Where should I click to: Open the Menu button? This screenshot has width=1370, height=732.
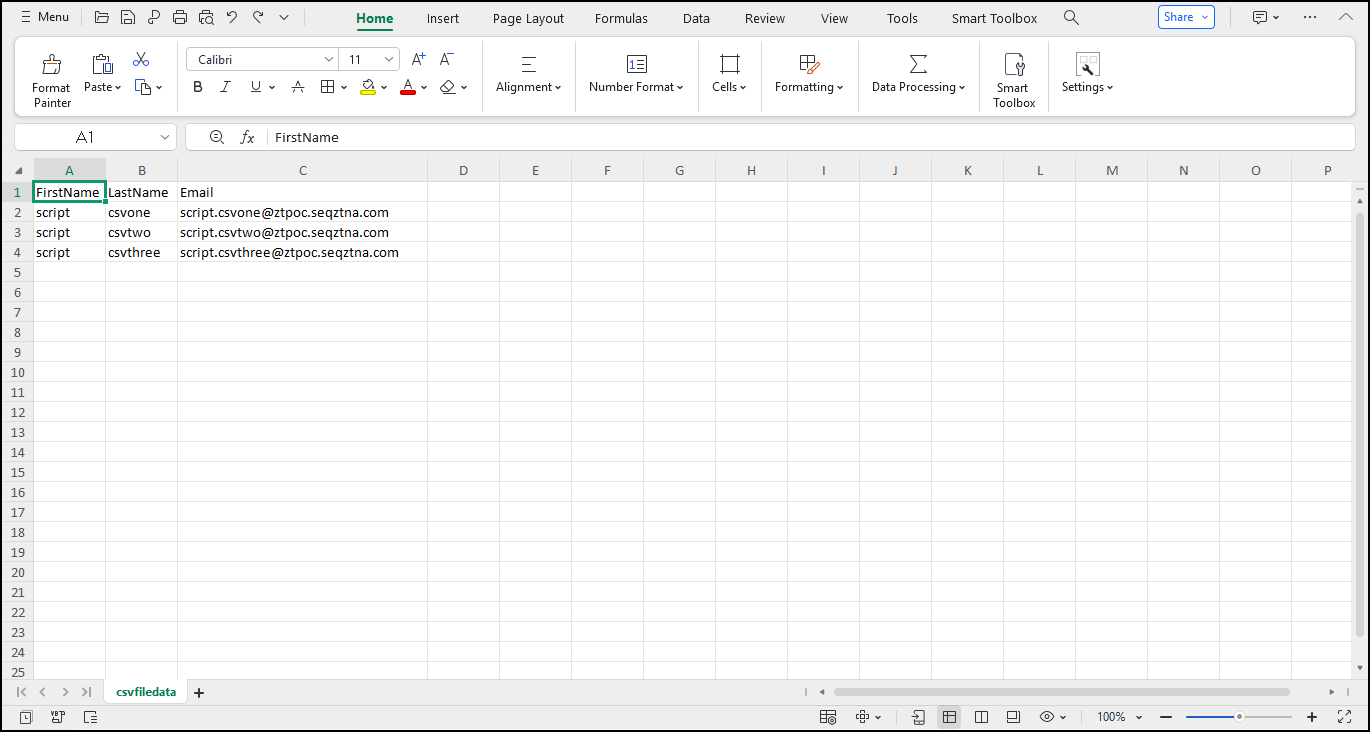pyautogui.click(x=45, y=17)
